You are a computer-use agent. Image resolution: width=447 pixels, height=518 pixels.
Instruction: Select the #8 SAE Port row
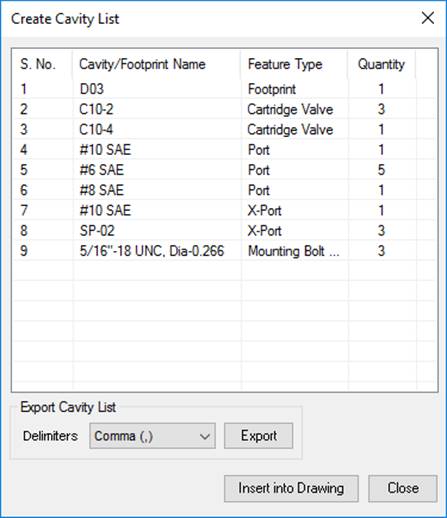[x=224, y=190]
